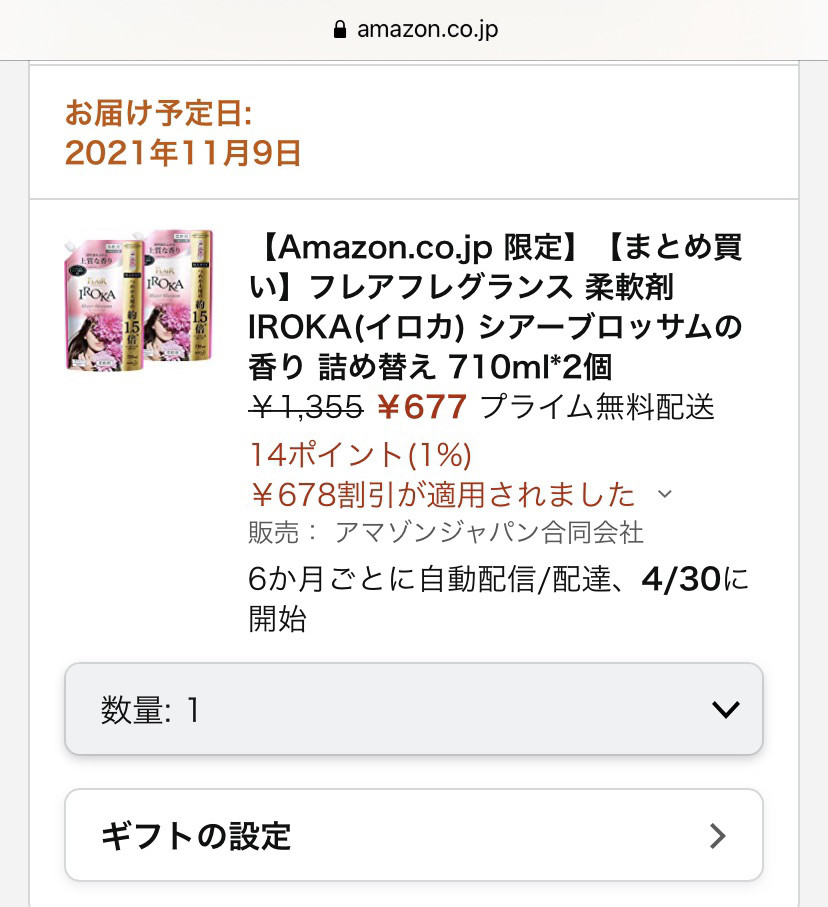Click the crossed-out original price ¥1,355

tap(305, 407)
